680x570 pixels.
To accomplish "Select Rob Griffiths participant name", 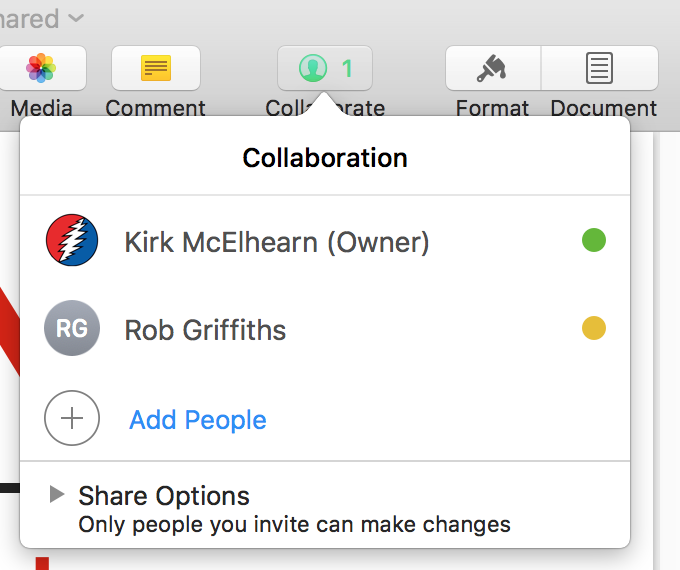I will pos(205,330).
